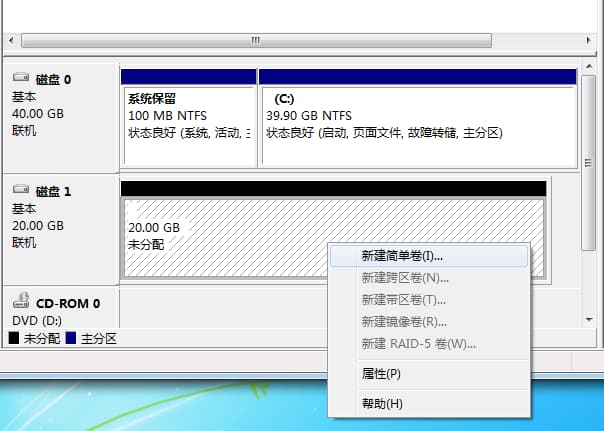Click the horizontal scrollbar left arrow
Viewport: 604px width, 431px height.
coord(13,40)
